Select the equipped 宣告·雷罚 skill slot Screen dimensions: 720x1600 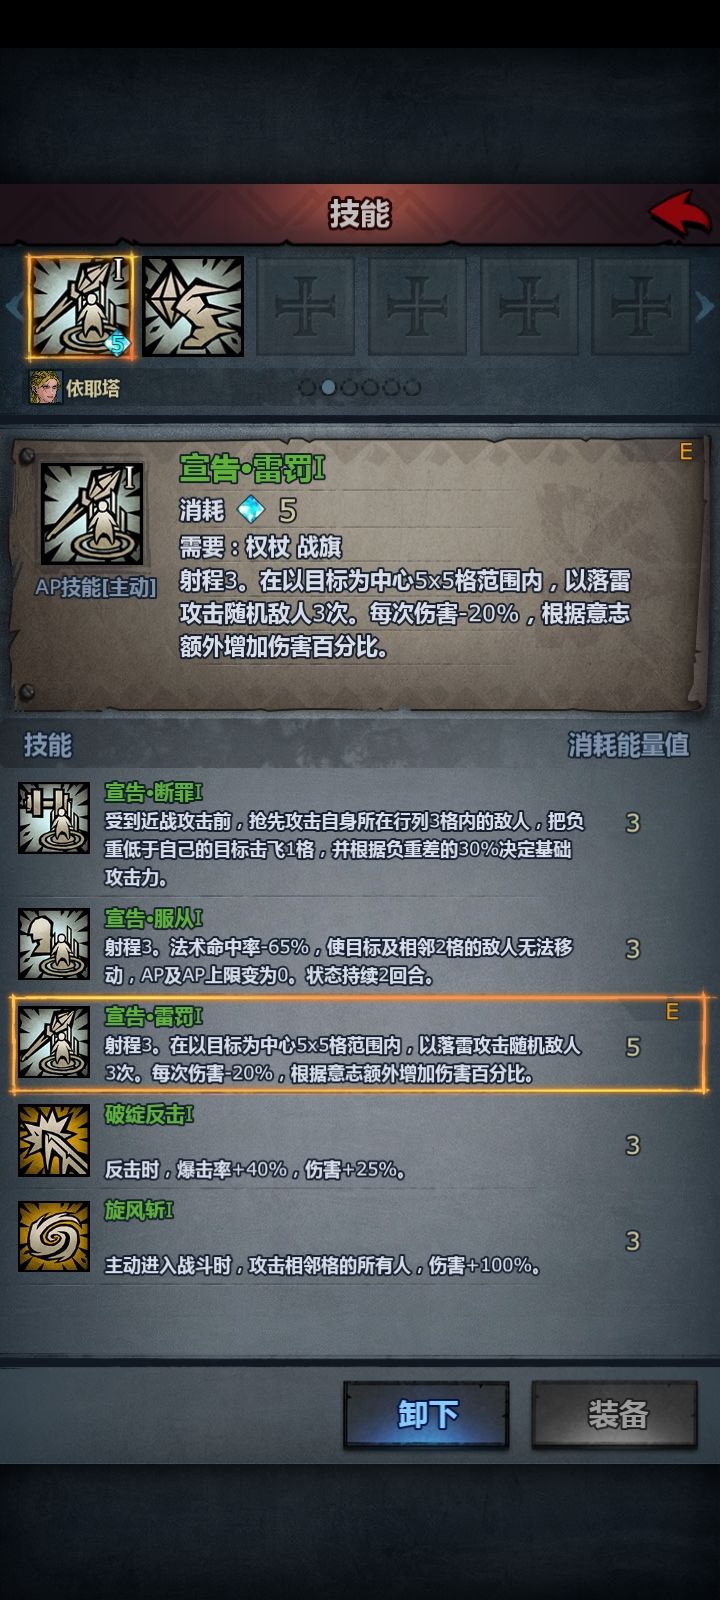point(81,307)
